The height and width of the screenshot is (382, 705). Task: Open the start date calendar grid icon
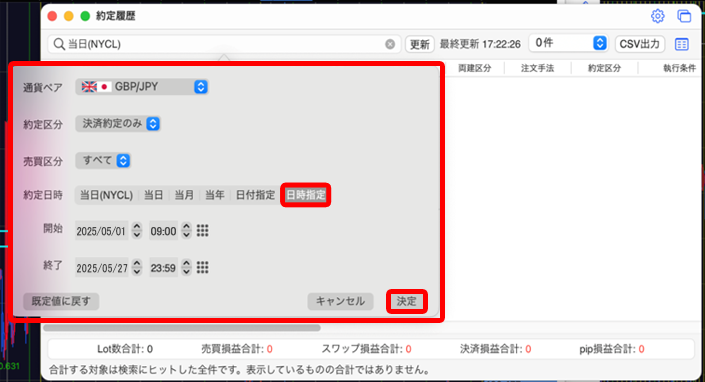[202, 231]
